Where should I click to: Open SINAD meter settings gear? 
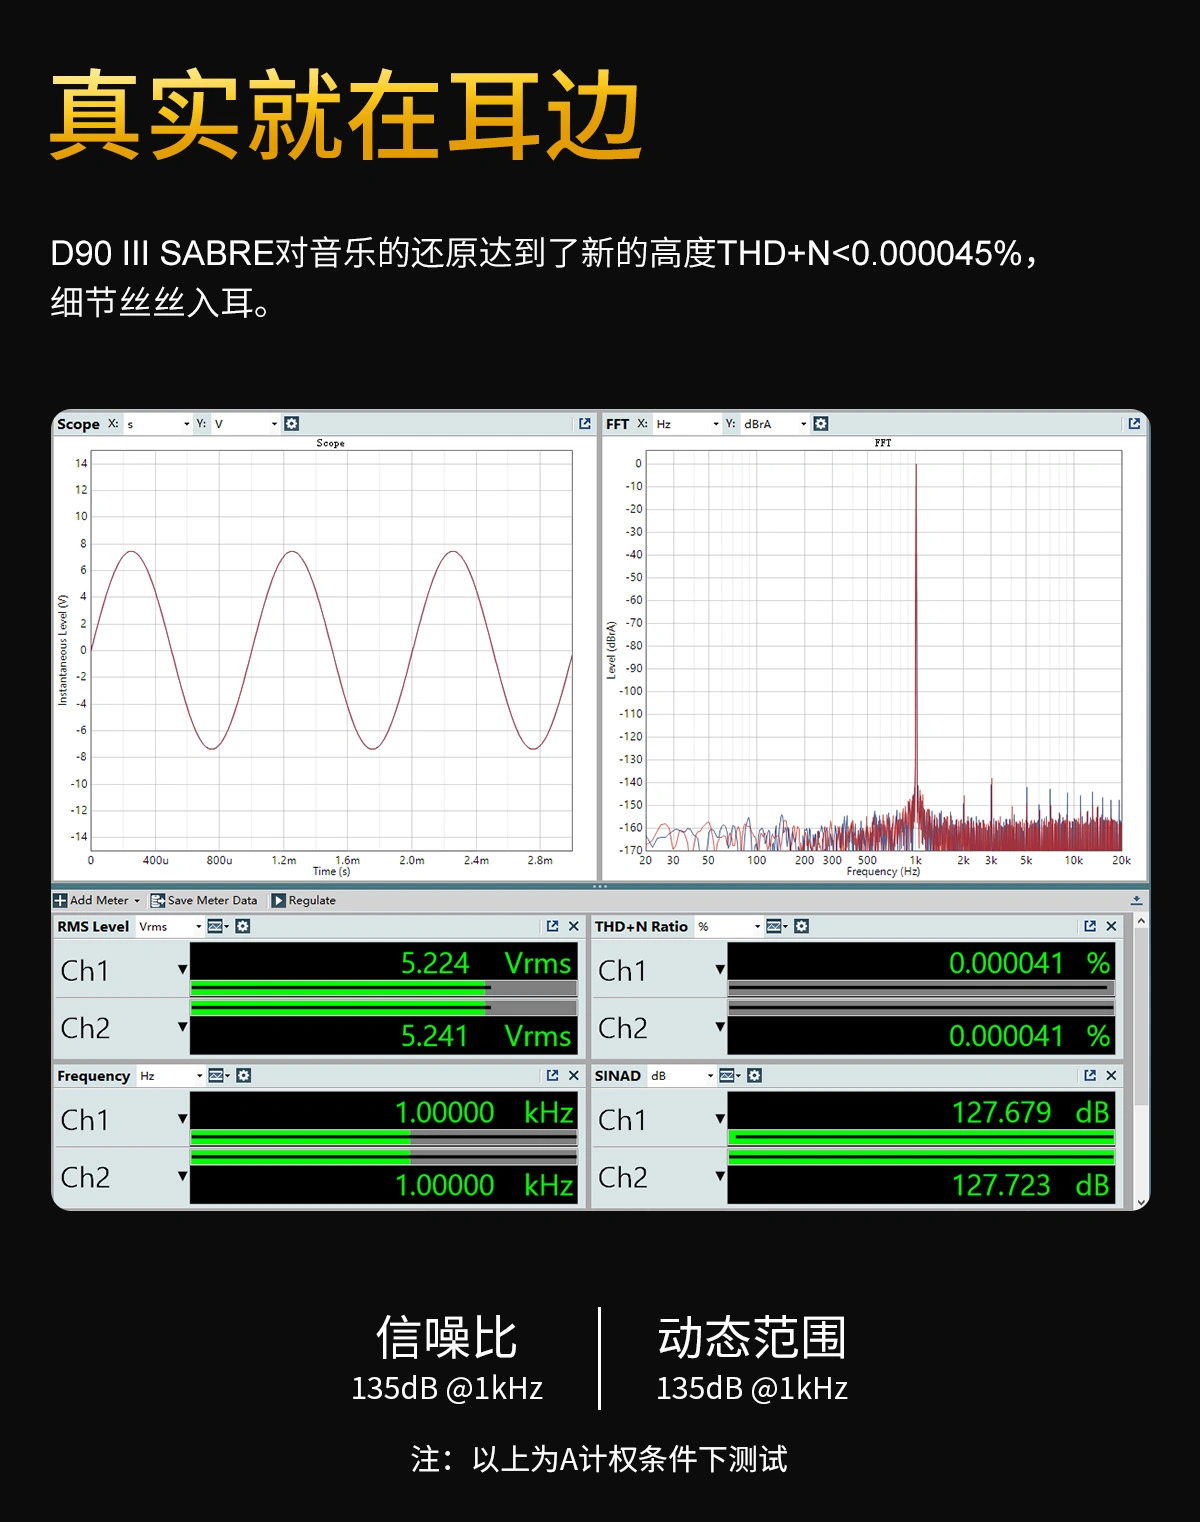(755, 1076)
